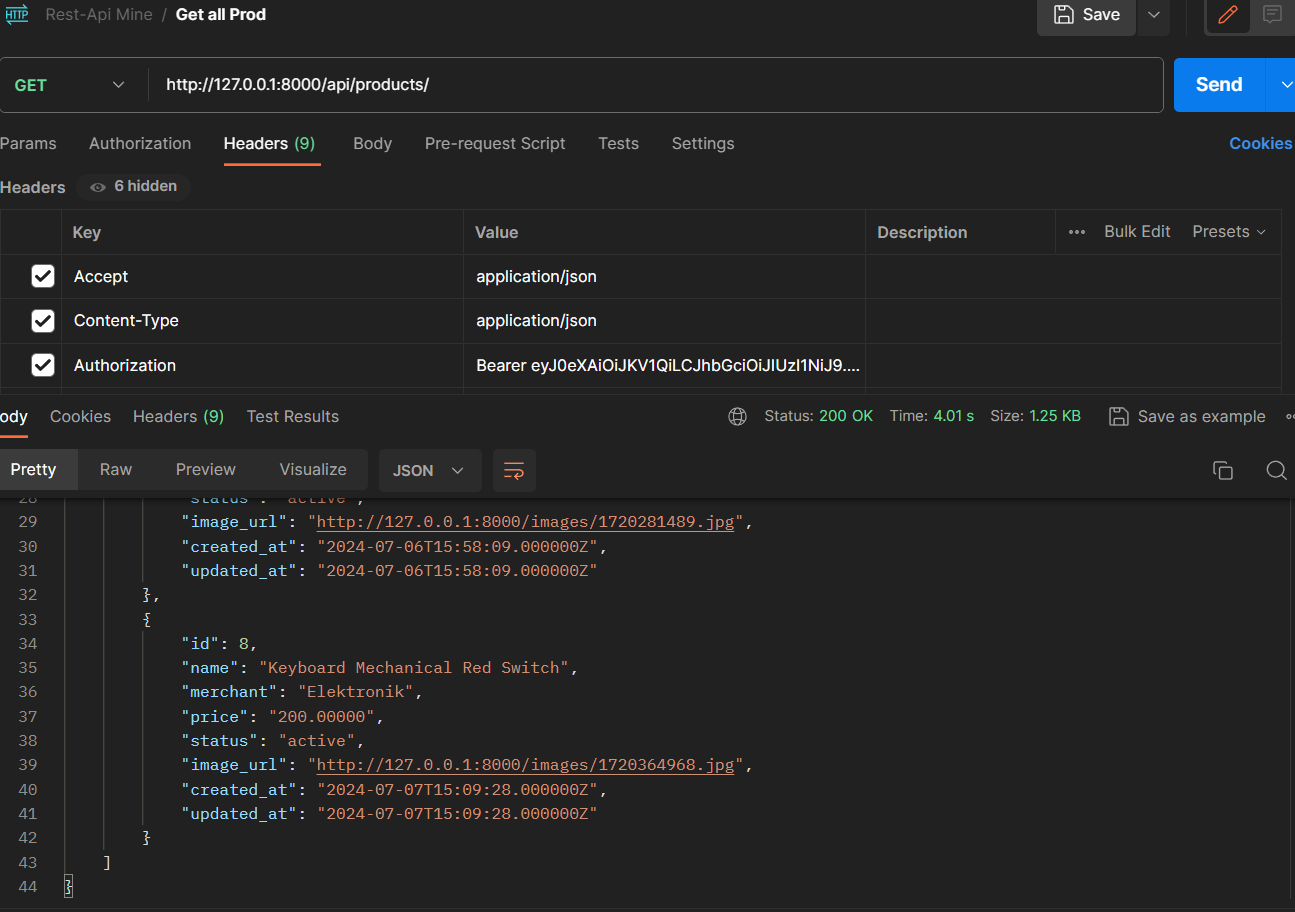The width and height of the screenshot is (1295, 912).
Task: Click the Description column header
Action: pos(922,232)
